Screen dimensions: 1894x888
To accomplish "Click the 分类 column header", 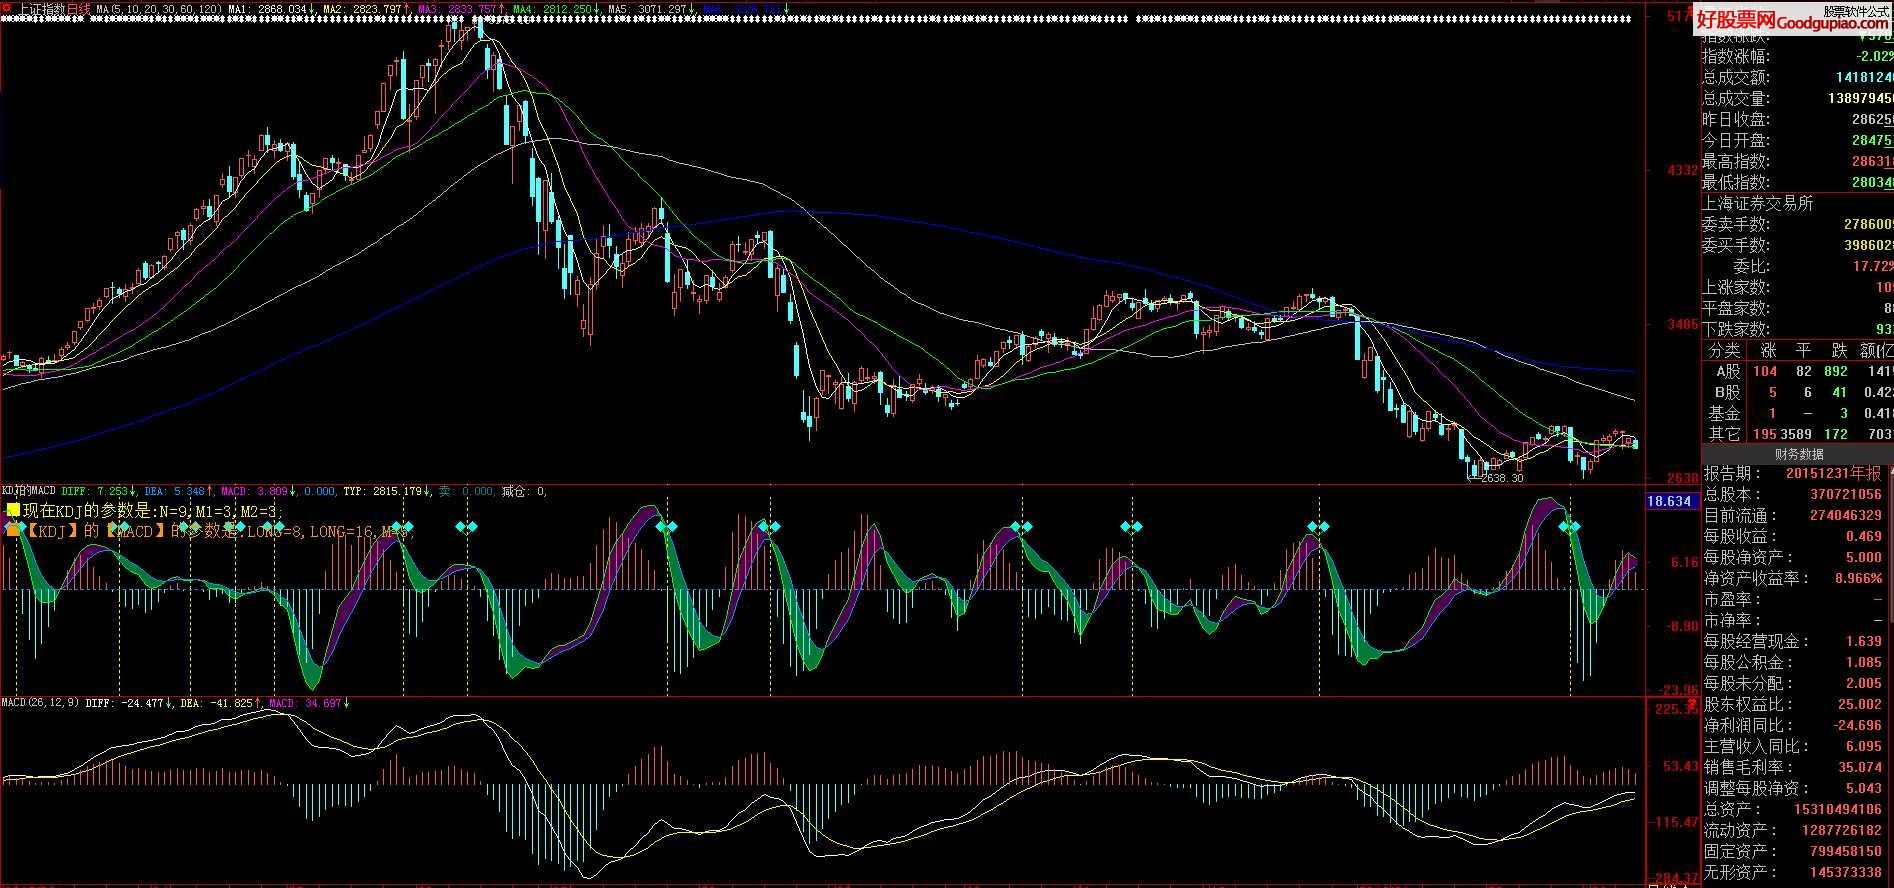I will point(1724,351).
